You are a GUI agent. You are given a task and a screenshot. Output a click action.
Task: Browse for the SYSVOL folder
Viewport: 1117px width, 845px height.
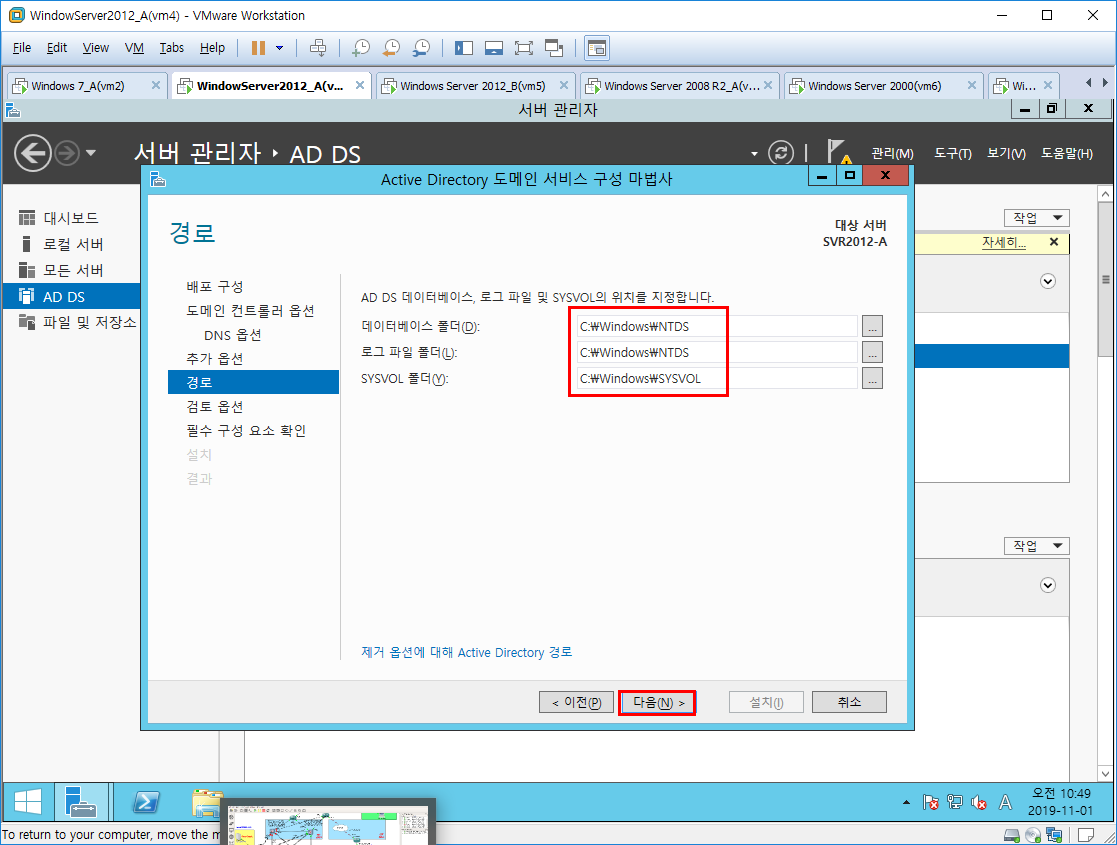click(x=872, y=378)
